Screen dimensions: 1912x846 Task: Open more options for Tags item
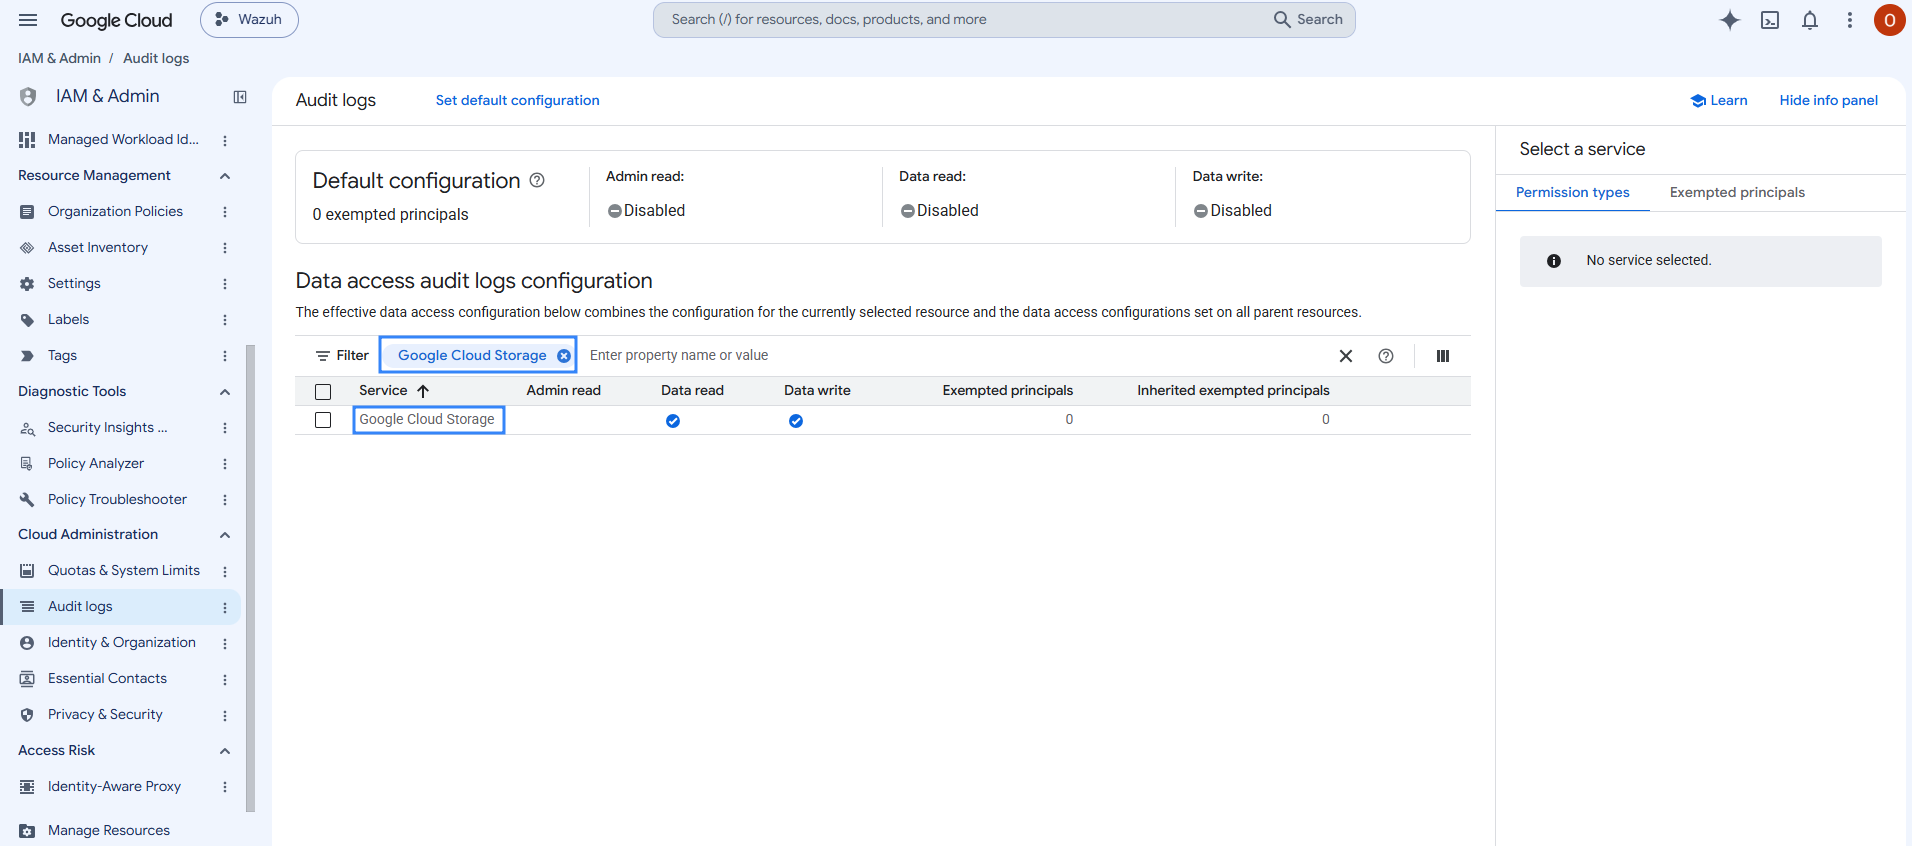pos(225,356)
